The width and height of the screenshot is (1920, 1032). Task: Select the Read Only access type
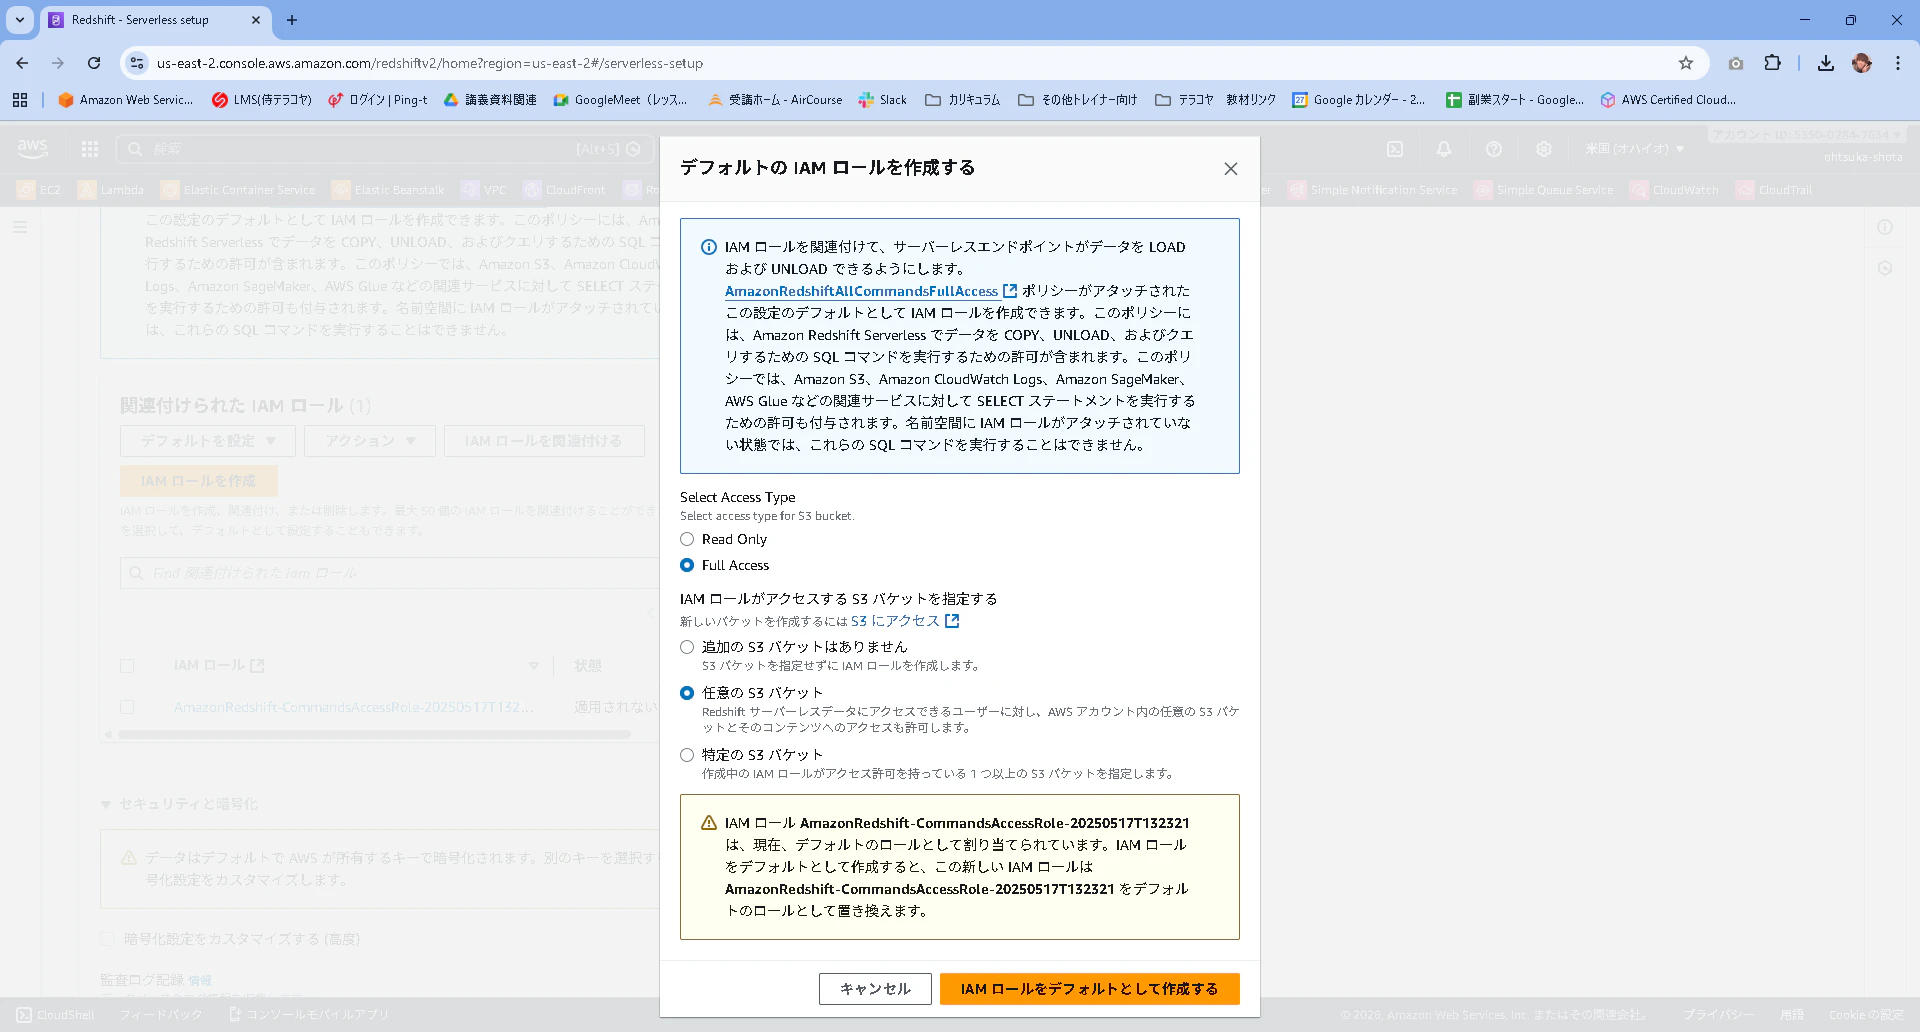point(687,539)
